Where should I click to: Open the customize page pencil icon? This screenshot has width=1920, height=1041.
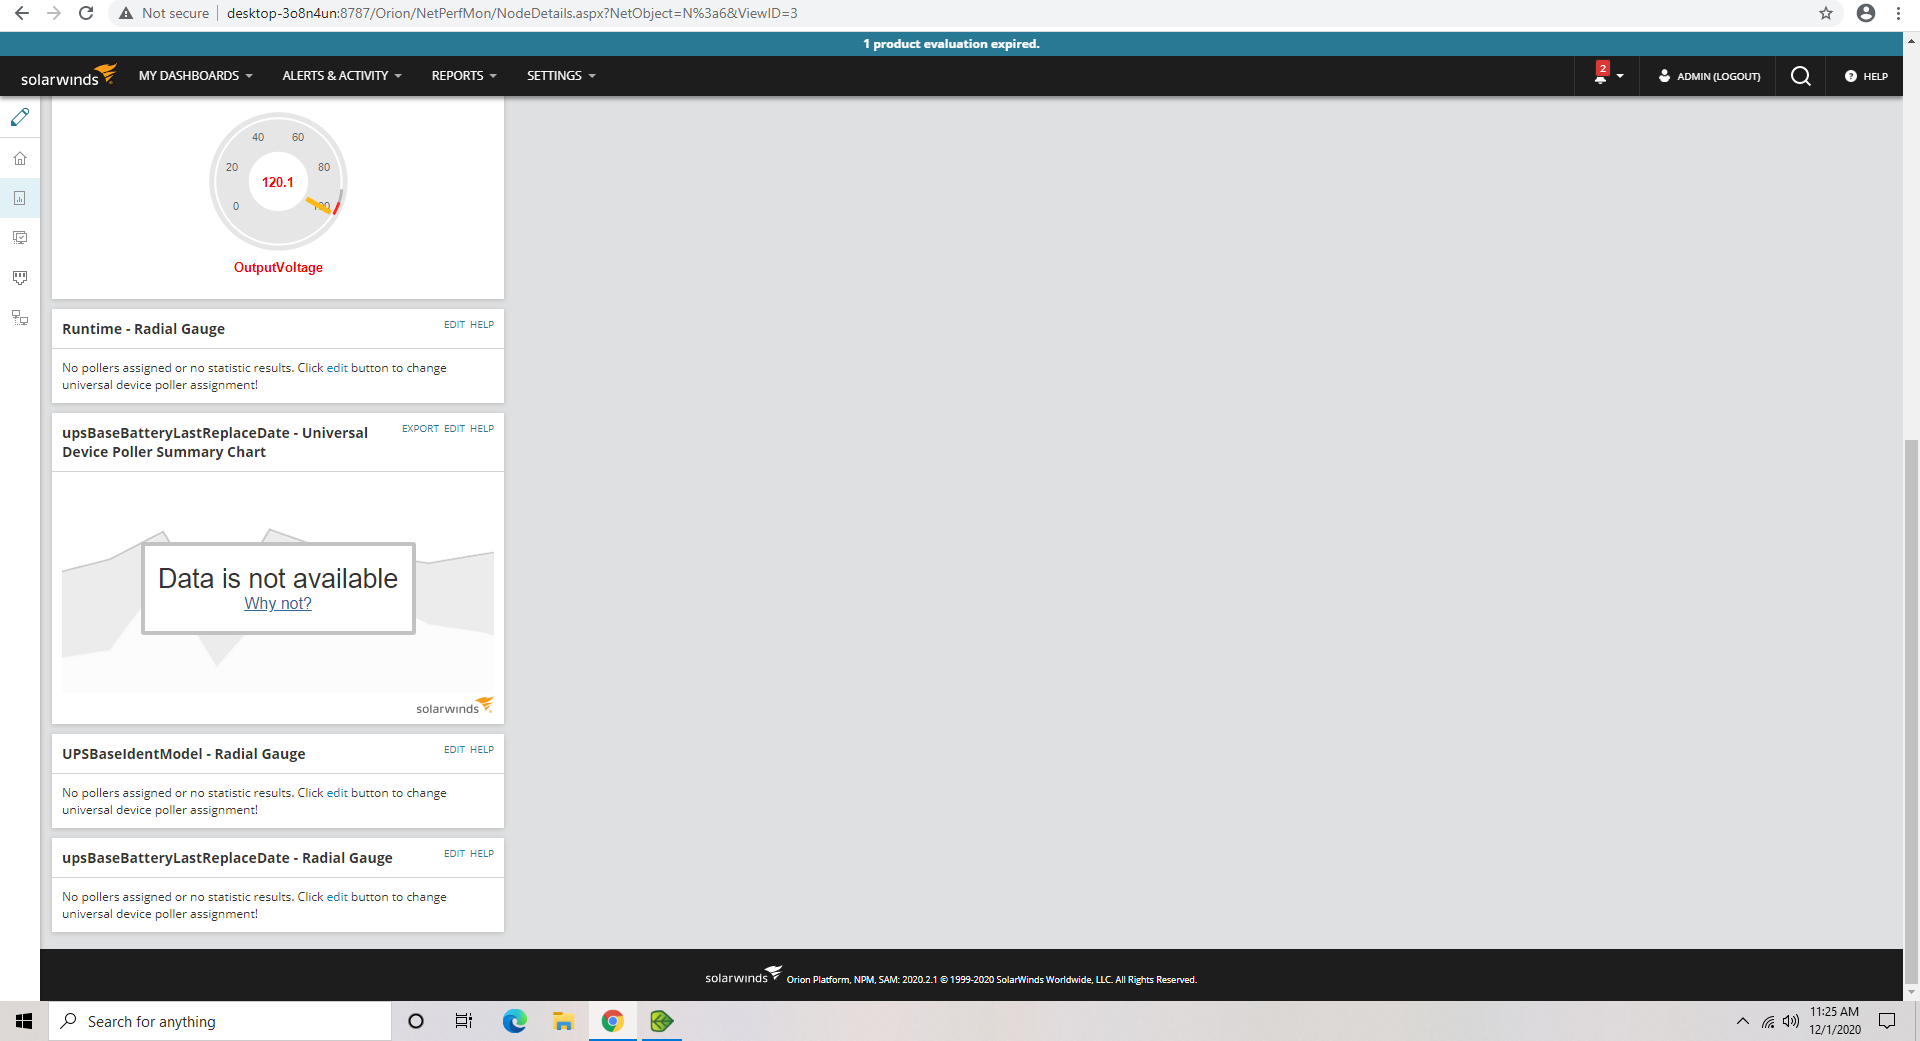click(20, 118)
